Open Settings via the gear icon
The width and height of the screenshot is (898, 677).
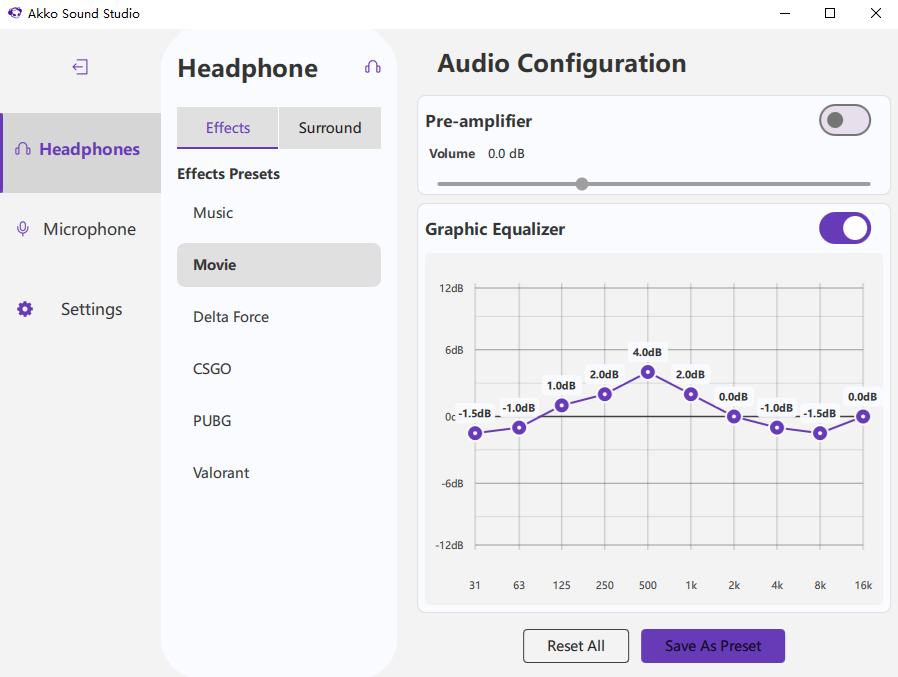[24, 308]
